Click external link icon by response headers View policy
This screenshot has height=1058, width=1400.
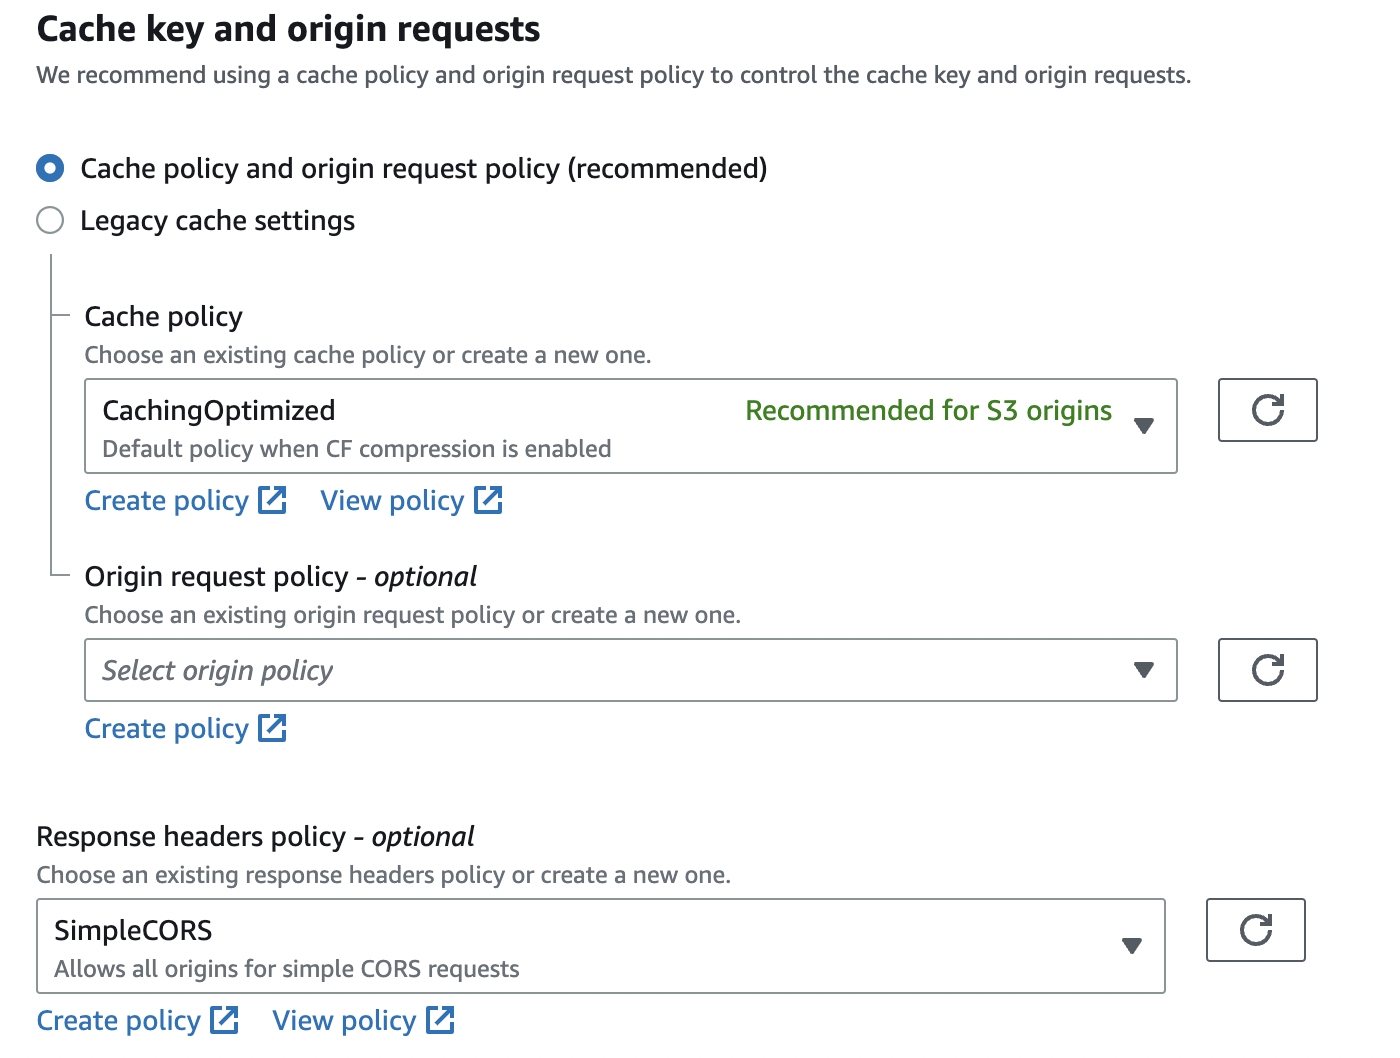tap(441, 1020)
